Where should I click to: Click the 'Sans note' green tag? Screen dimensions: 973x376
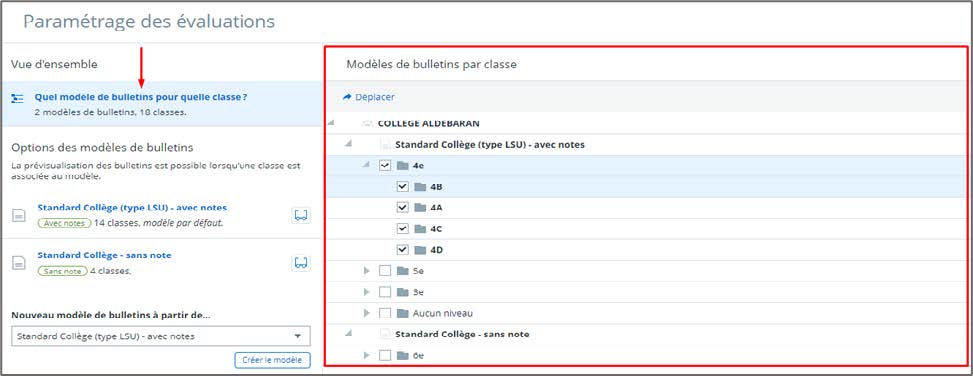62,271
